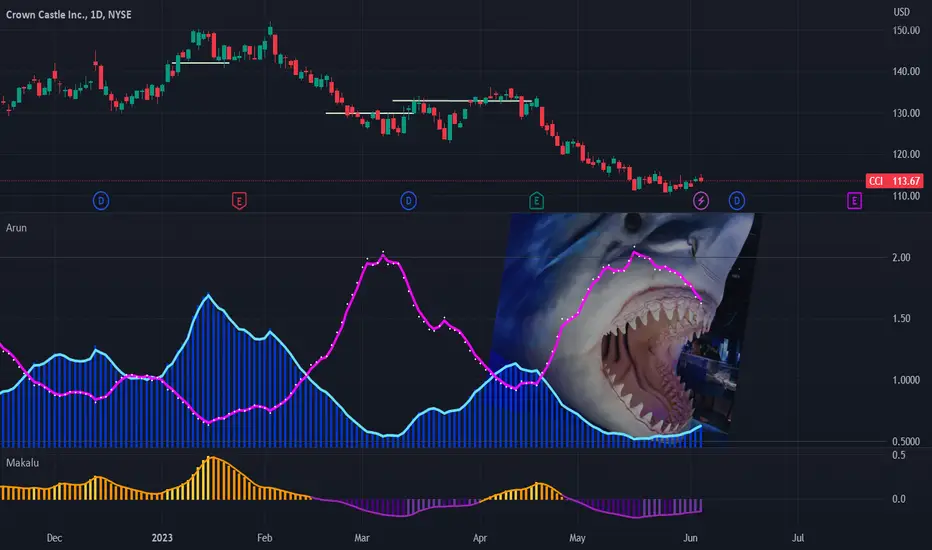Click the 150.00 price axis label
This screenshot has width=932, height=550.
906,30
